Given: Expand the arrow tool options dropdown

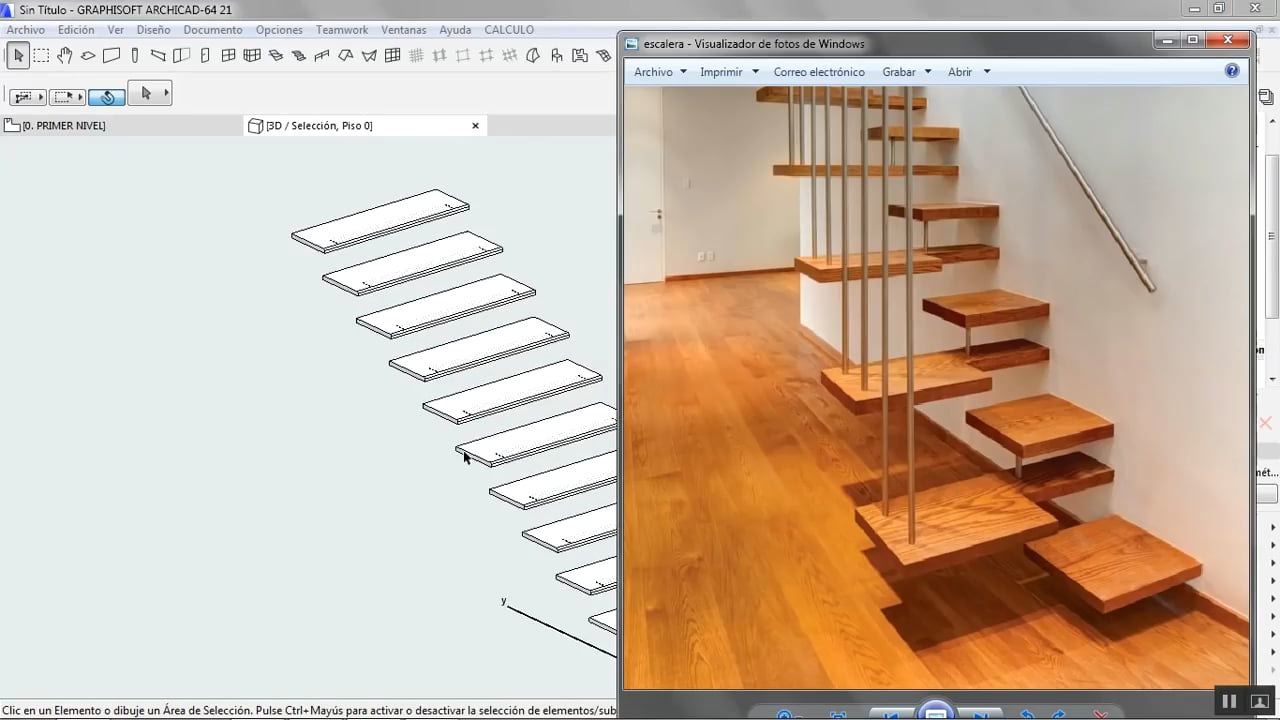Looking at the screenshot, I should click(166, 94).
